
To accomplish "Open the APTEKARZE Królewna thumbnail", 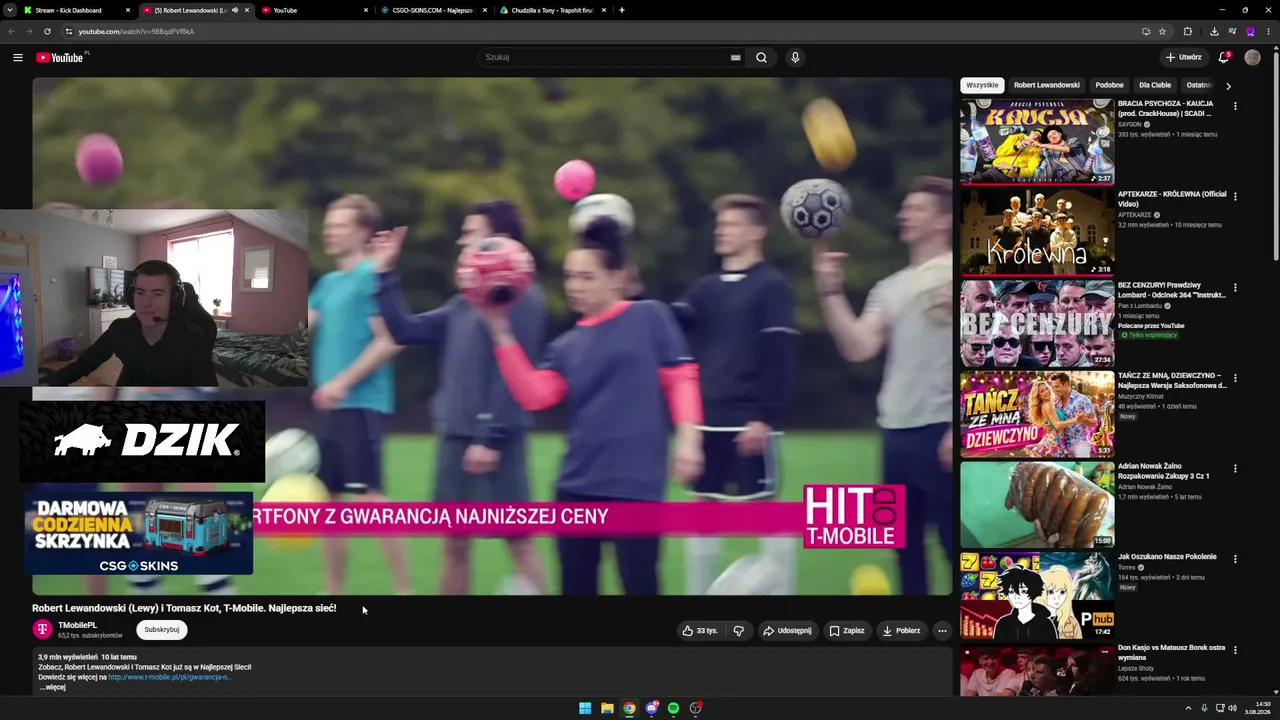I will (1037, 232).
